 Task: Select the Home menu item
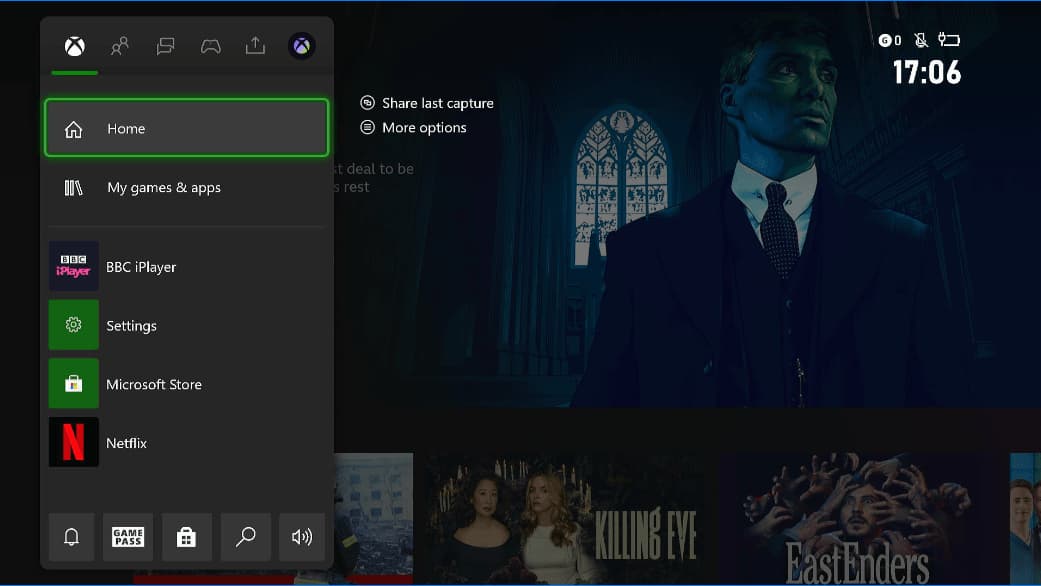click(187, 128)
